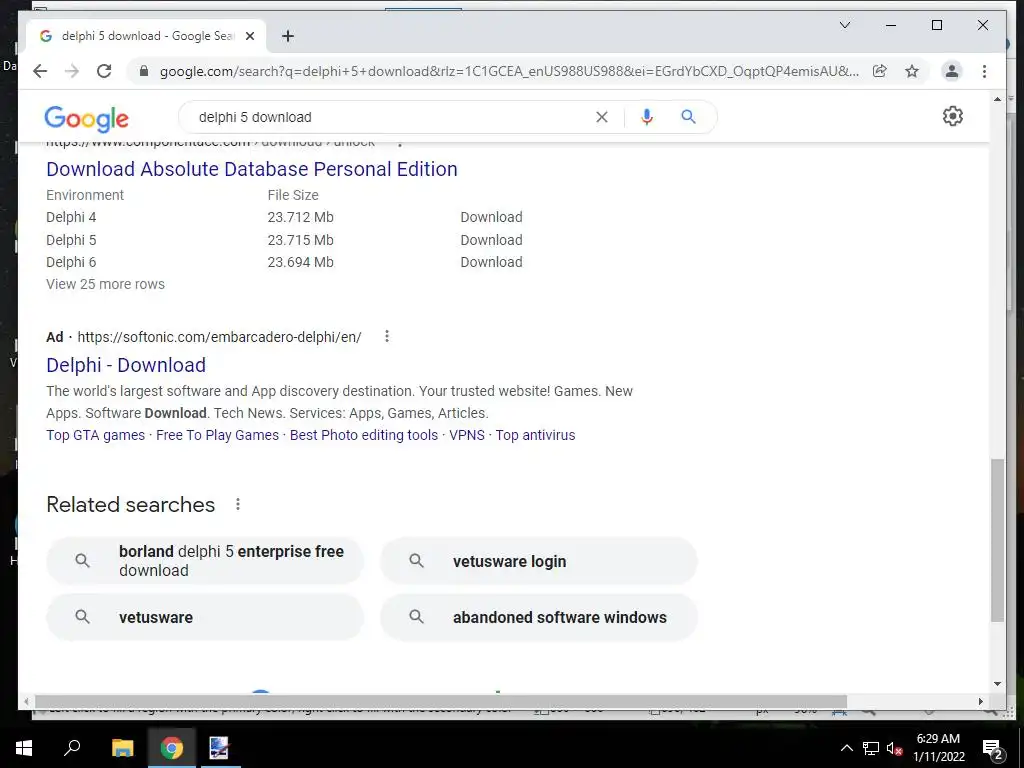Show hidden system tray icons
This screenshot has width=1024, height=768.
[846, 748]
